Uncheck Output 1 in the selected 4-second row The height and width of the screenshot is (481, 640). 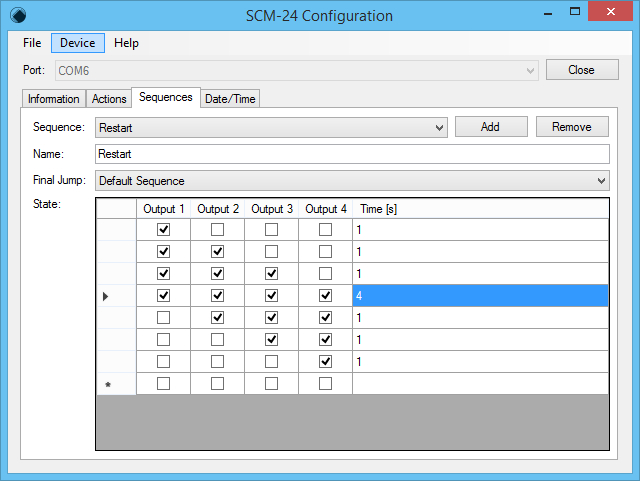click(163, 296)
